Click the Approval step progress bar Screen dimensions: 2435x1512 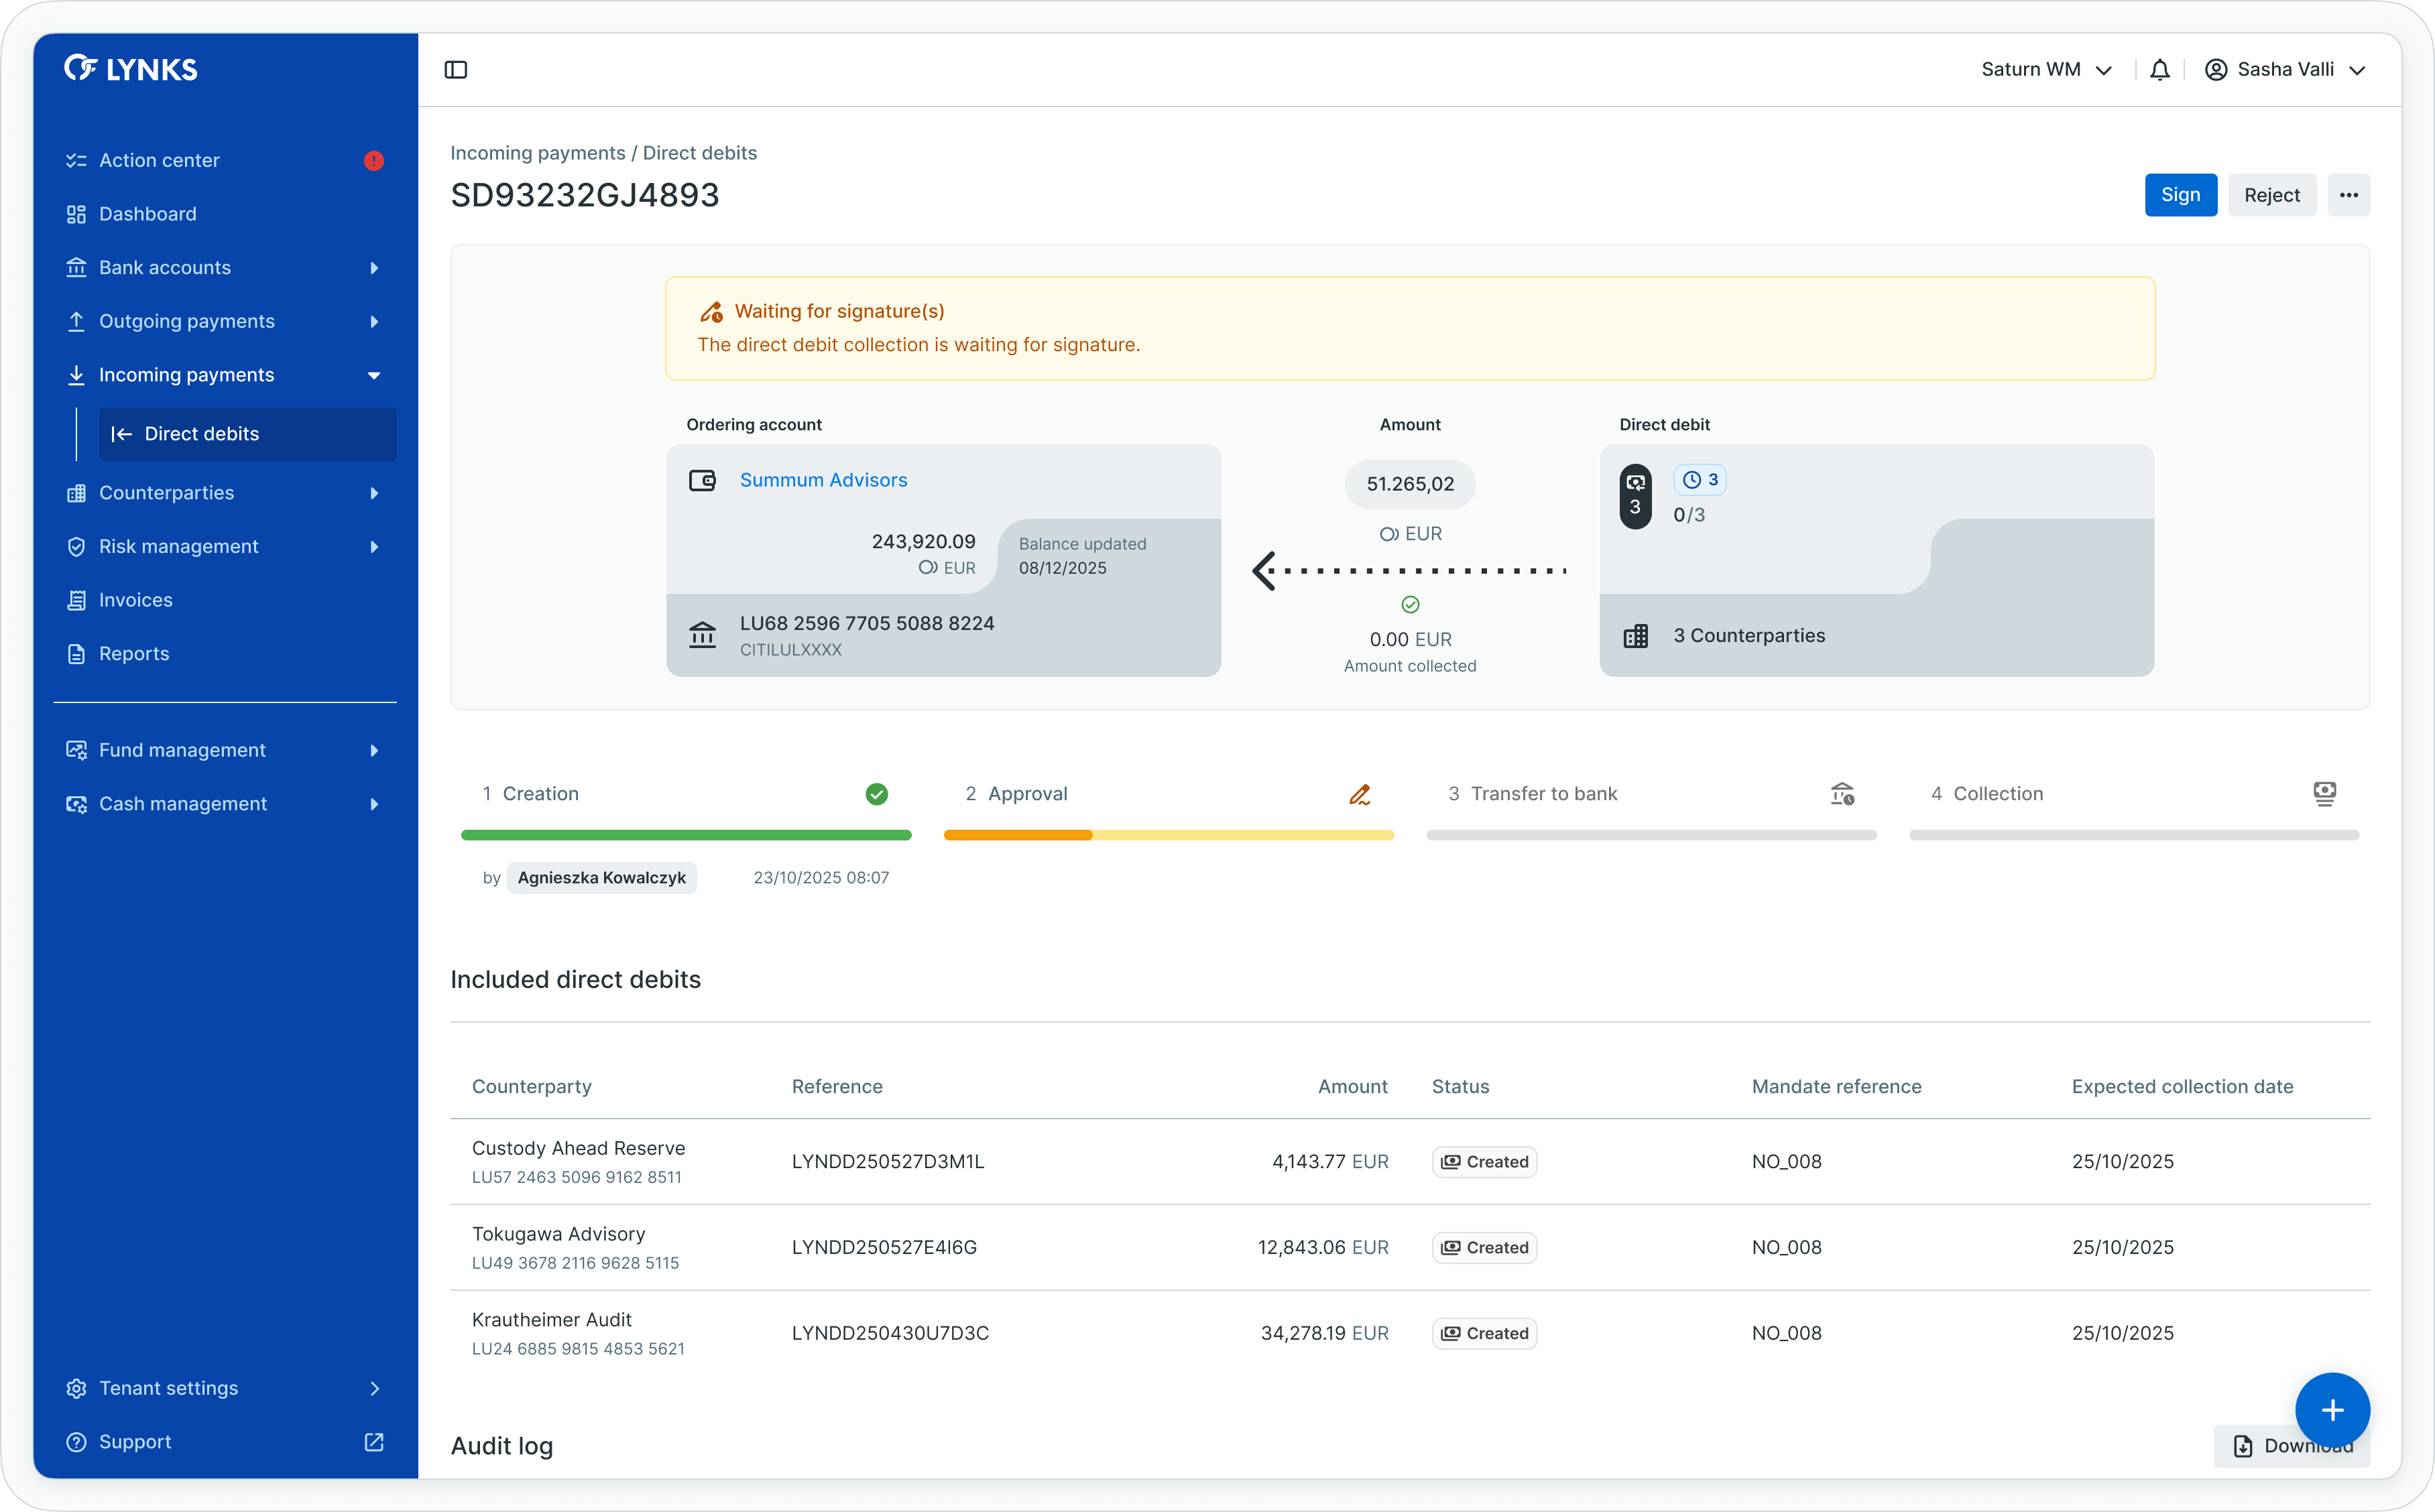(x=1168, y=835)
